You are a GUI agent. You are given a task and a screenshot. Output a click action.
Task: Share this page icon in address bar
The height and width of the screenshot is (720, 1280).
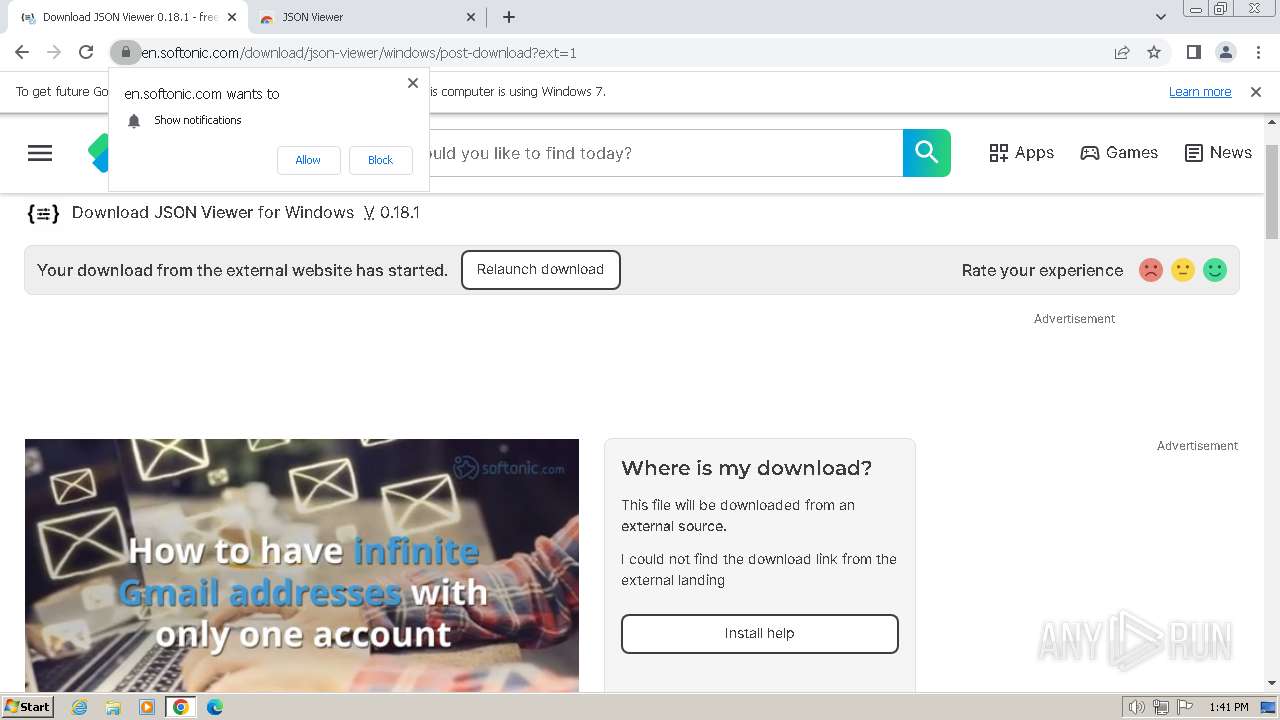click(x=1122, y=53)
